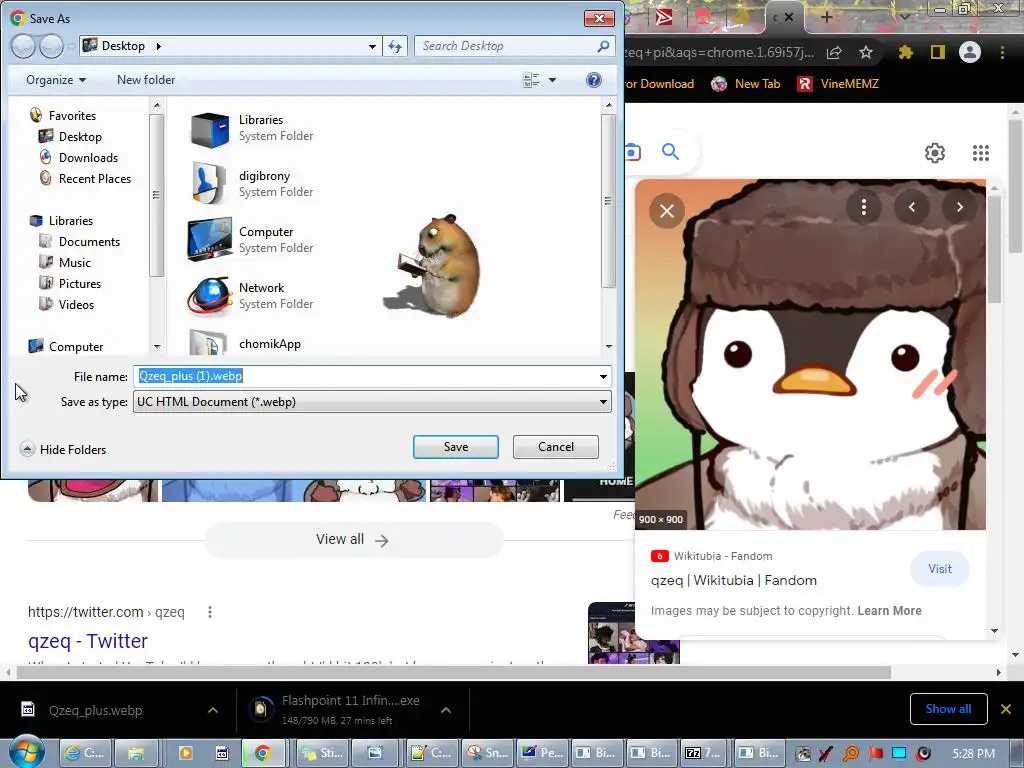Click navigation pane scroll down arrow
This screenshot has height=768, width=1024.
tap(157, 347)
